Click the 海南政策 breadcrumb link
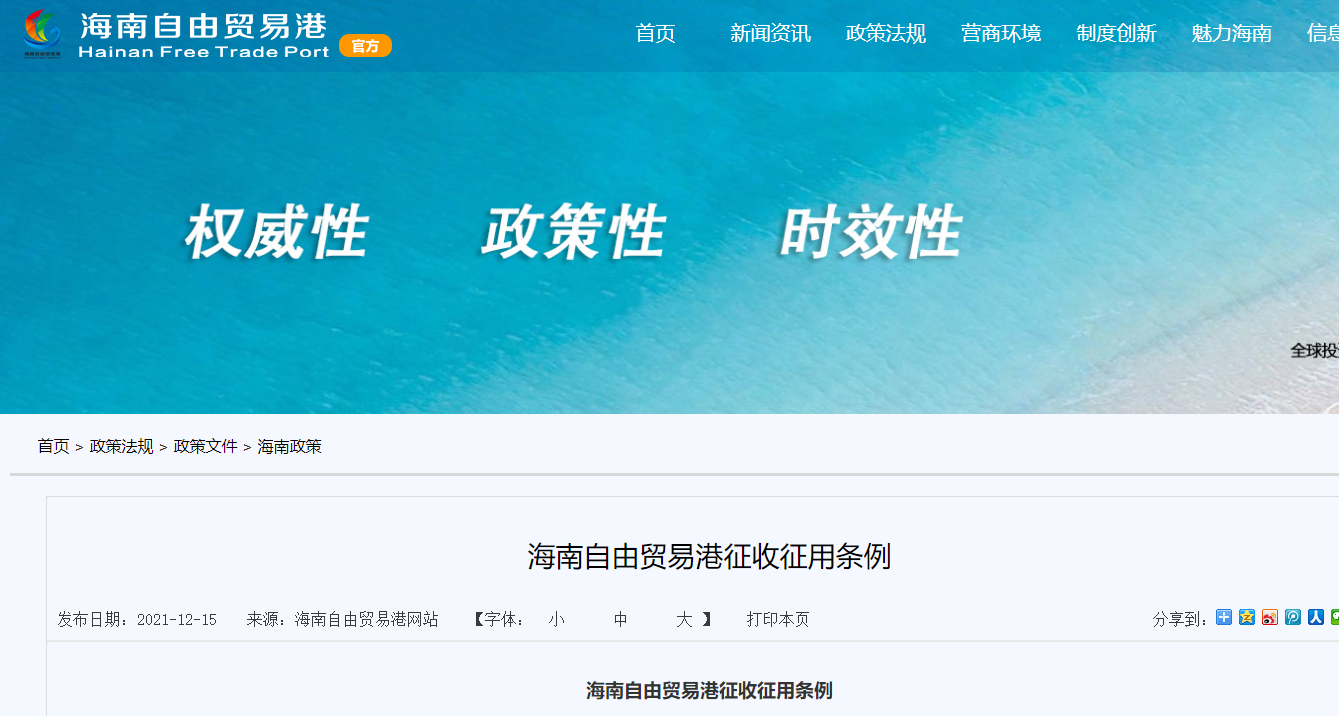This screenshot has width=1339, height=716. (x=290, y=446)
